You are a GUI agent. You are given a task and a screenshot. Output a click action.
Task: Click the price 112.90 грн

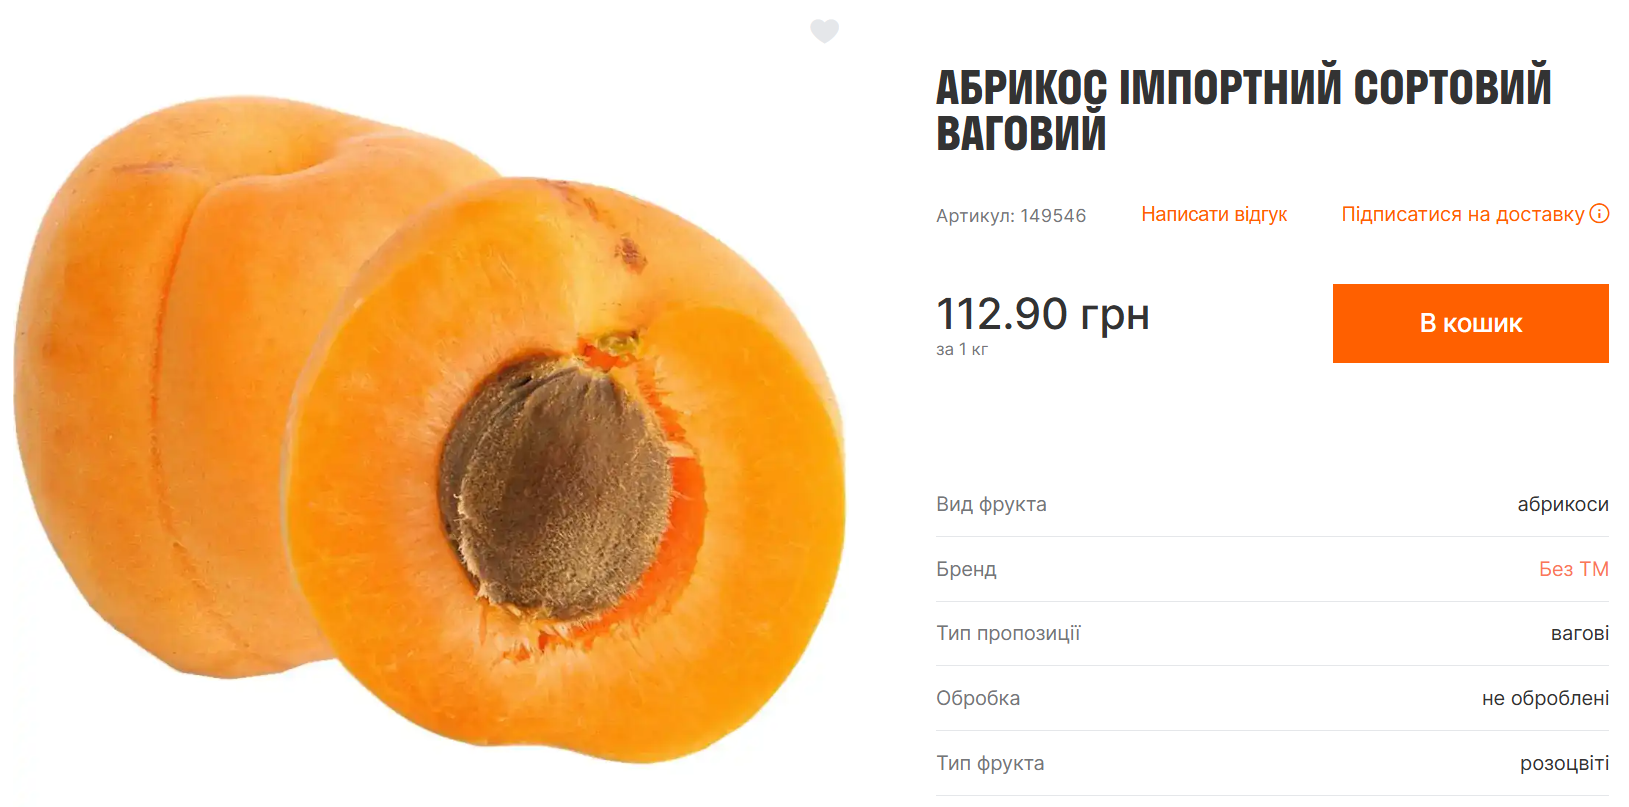coord(1043,314)
